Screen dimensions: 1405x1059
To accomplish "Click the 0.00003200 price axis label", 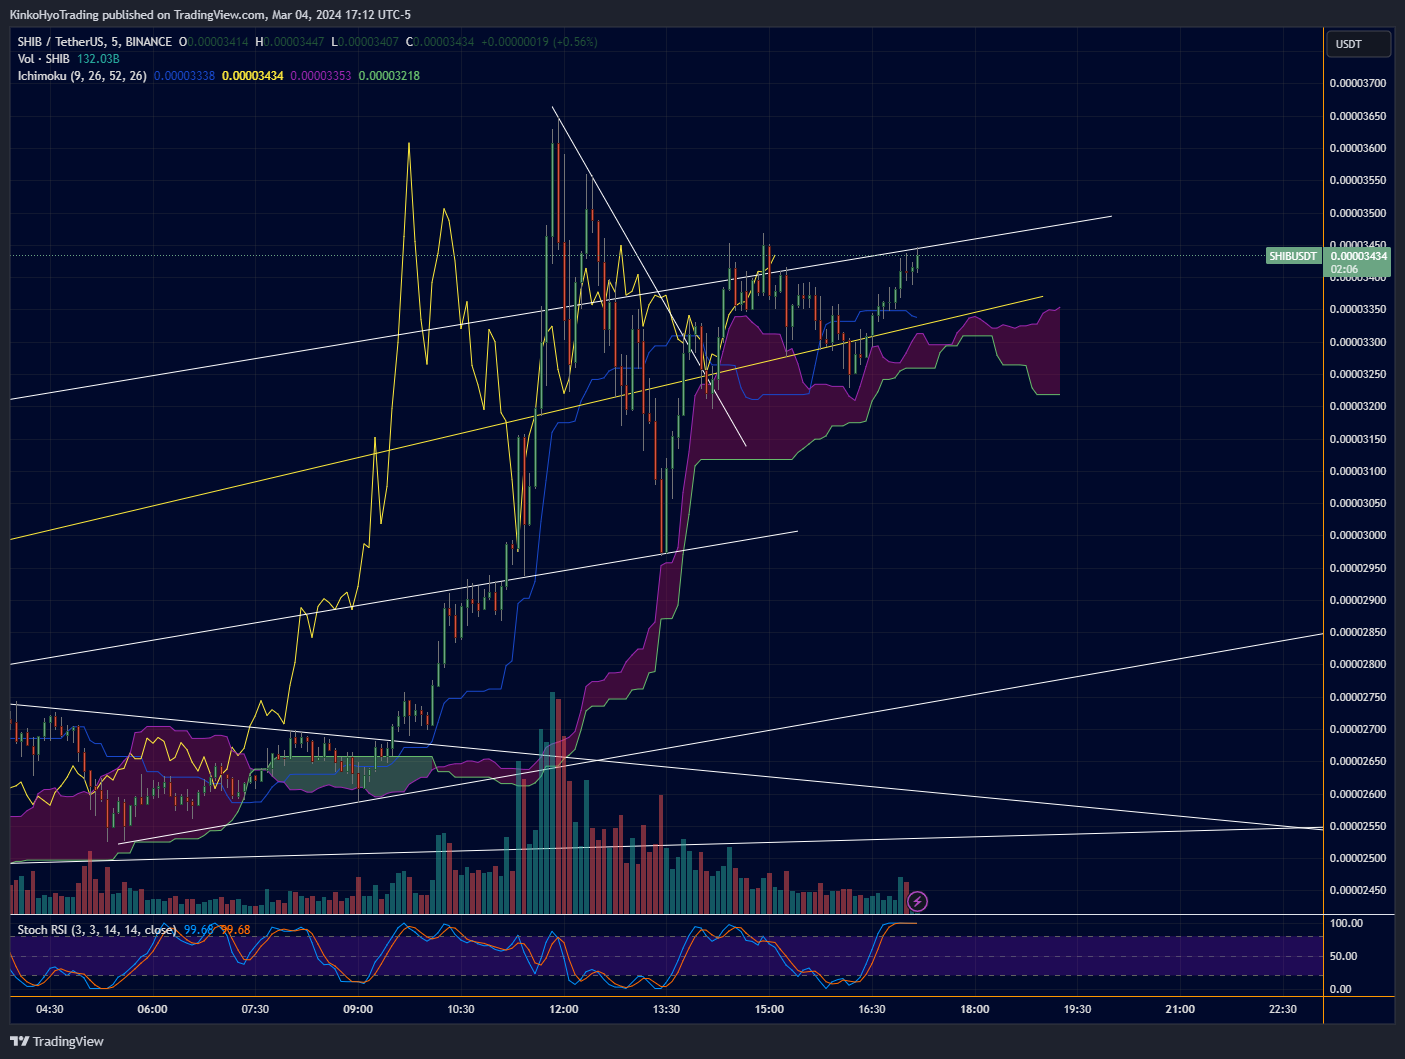I will point(1358,407).
